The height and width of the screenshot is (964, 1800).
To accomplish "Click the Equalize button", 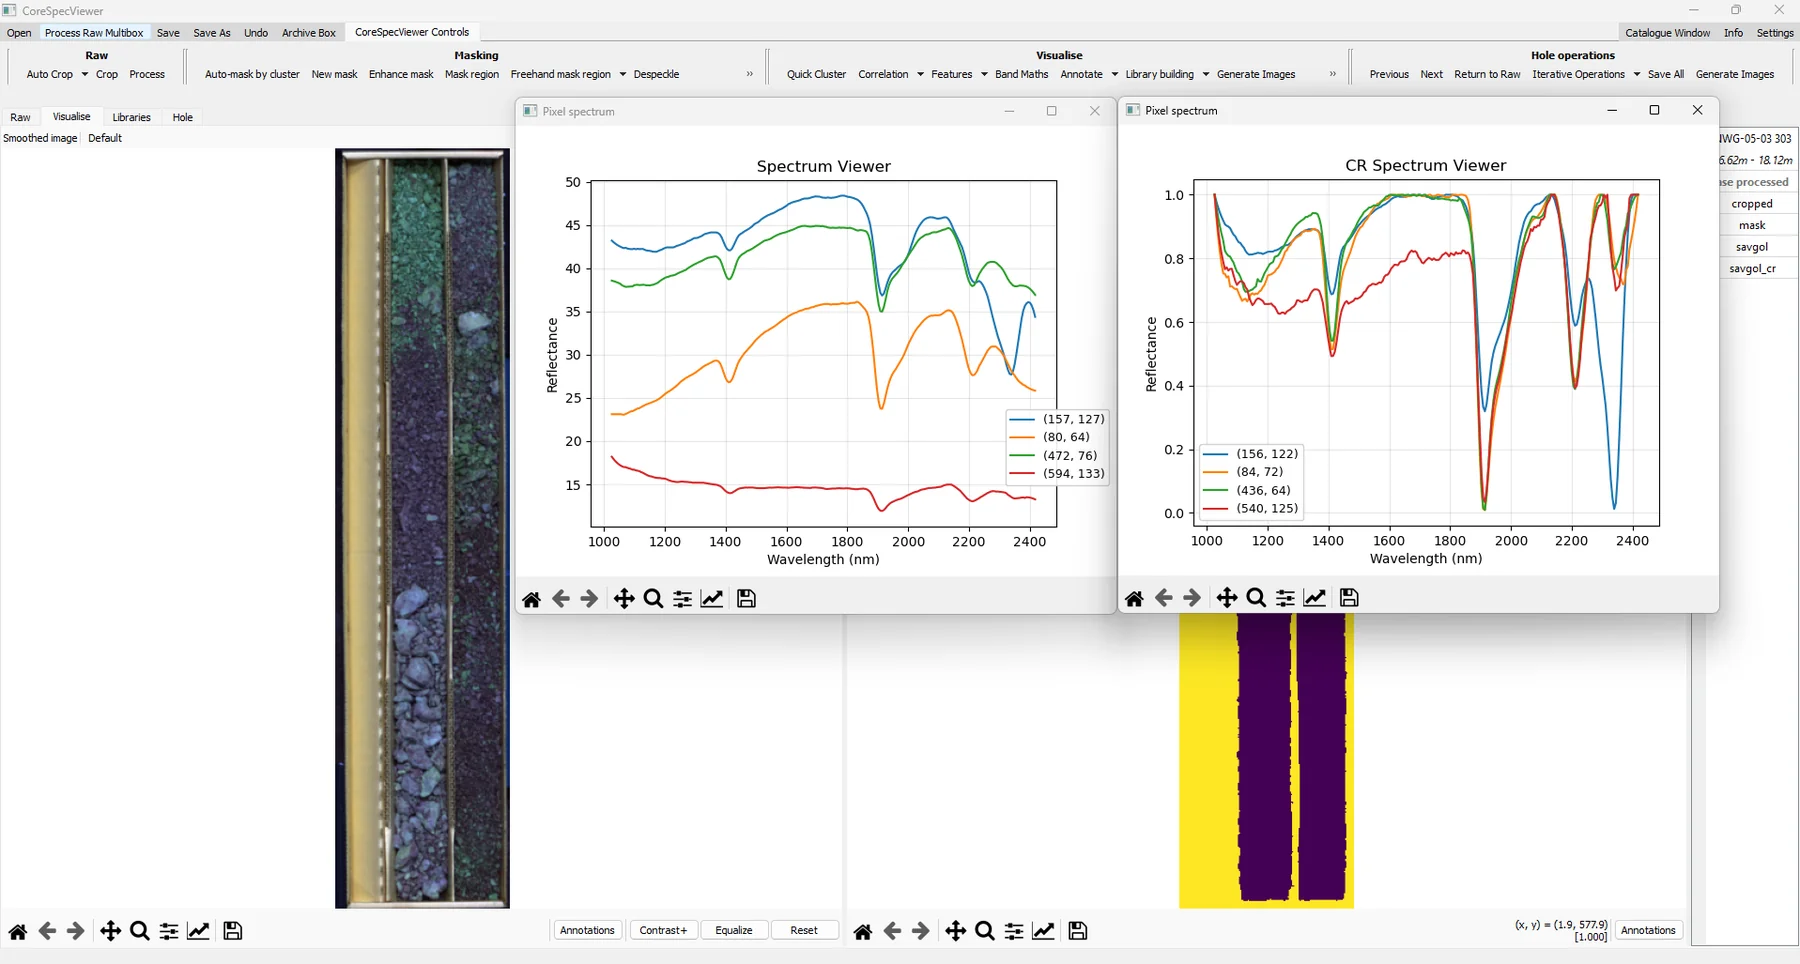I will tap(734, 931).
